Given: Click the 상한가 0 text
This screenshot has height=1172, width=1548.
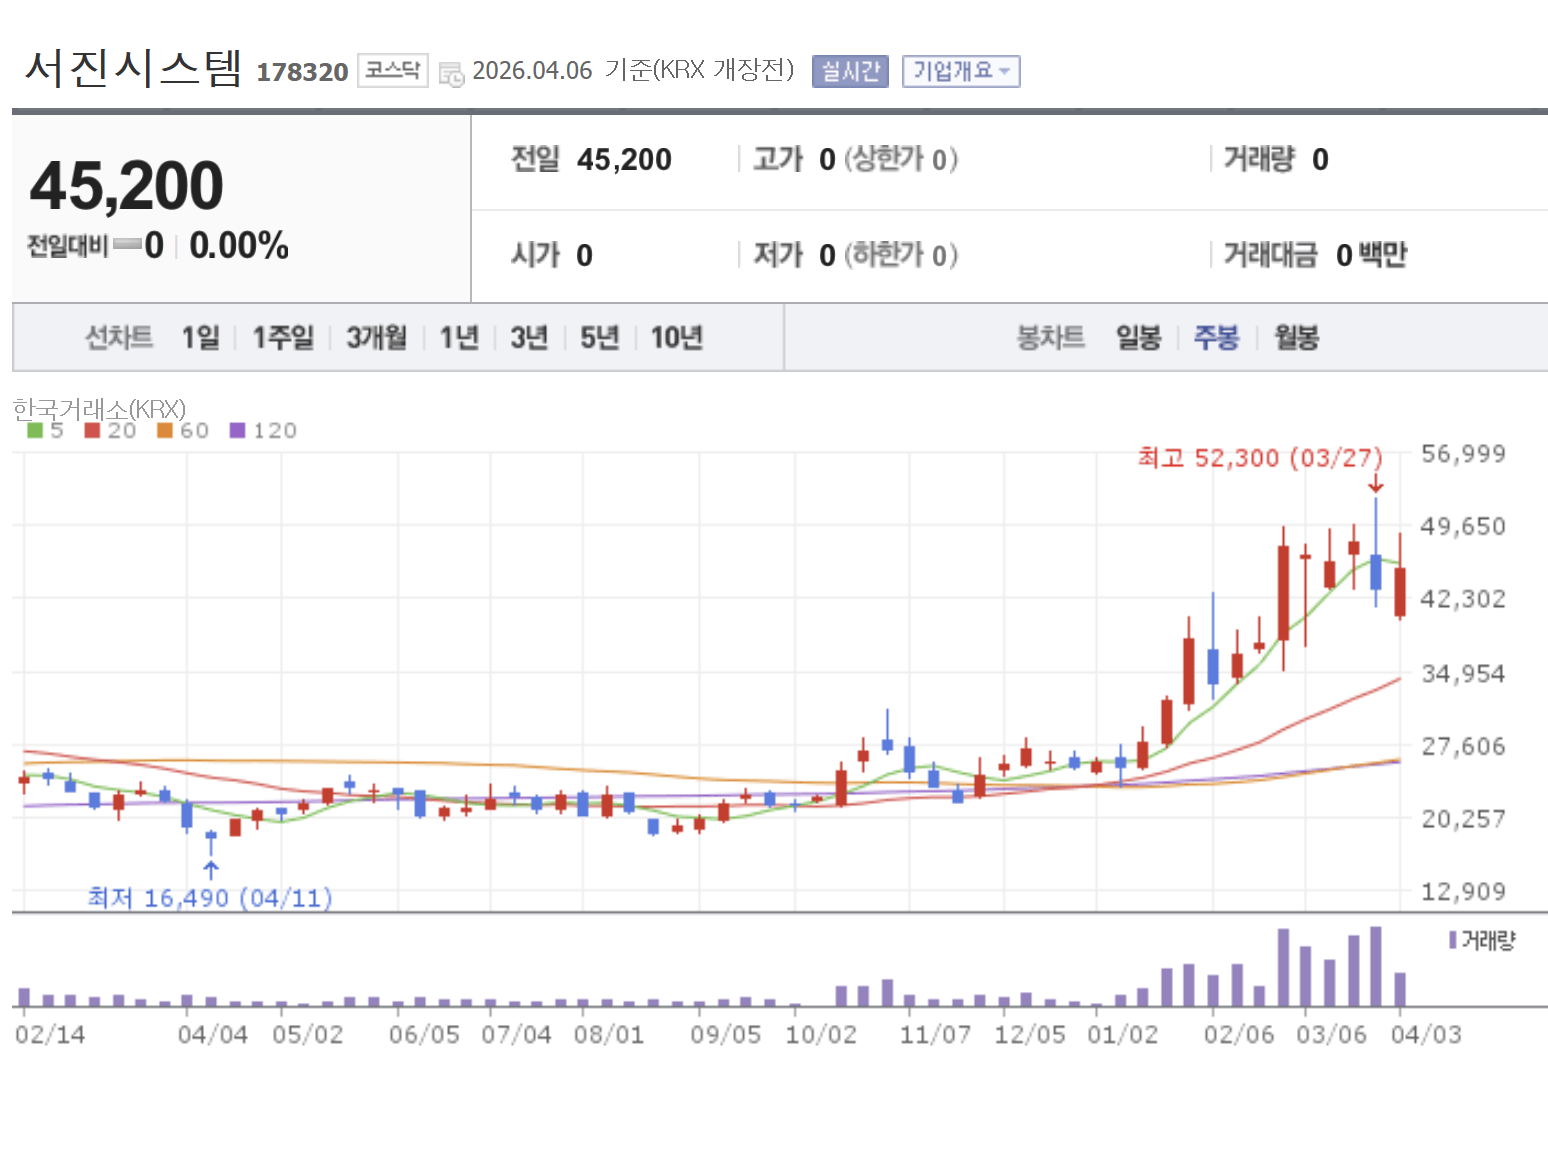Looking at the screenshot, I should pos(900,159).
